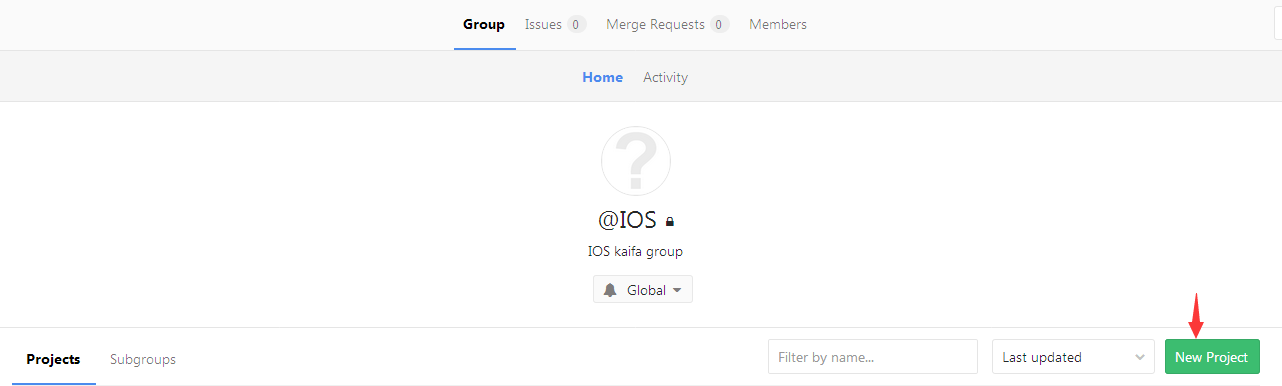Click the bell notification icon

[610, 290]
